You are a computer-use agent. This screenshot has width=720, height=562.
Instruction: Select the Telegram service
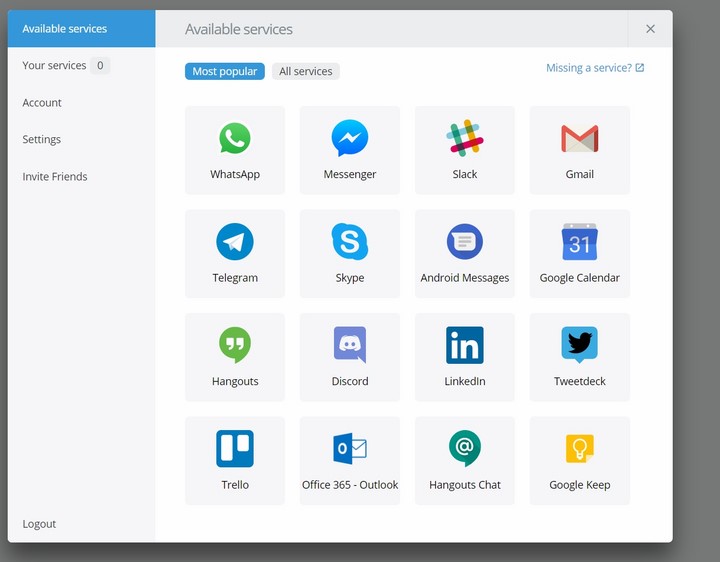click(235, 243)
